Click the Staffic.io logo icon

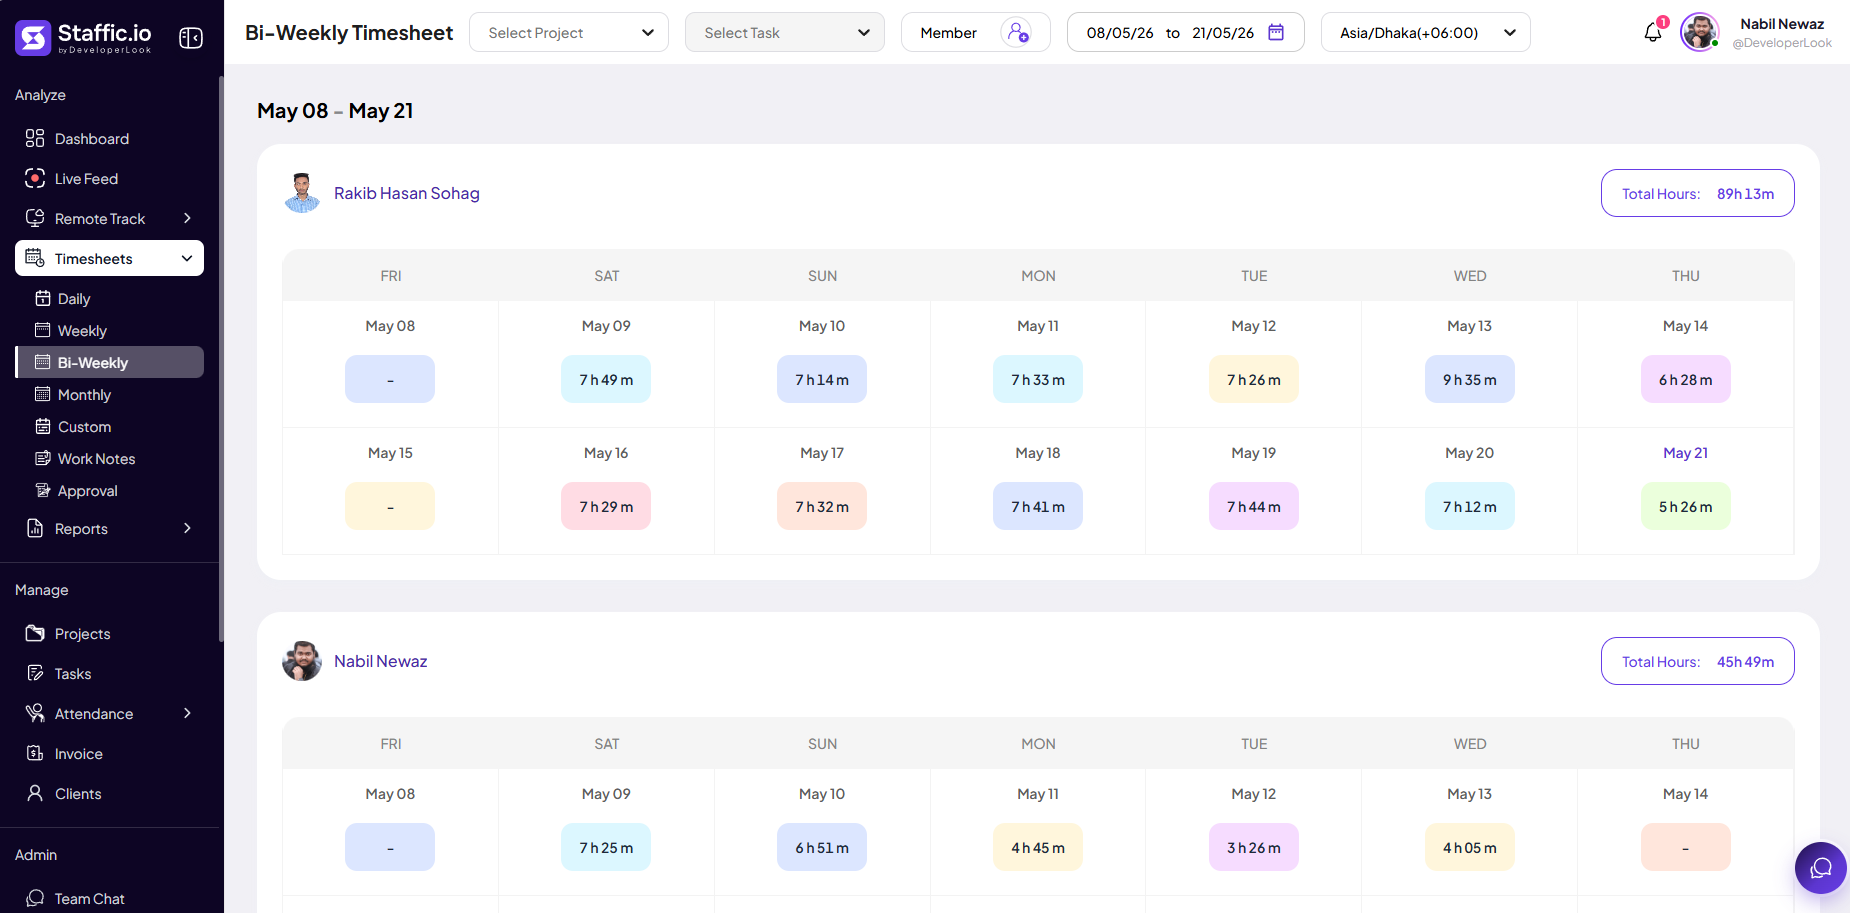pos(33,38)
